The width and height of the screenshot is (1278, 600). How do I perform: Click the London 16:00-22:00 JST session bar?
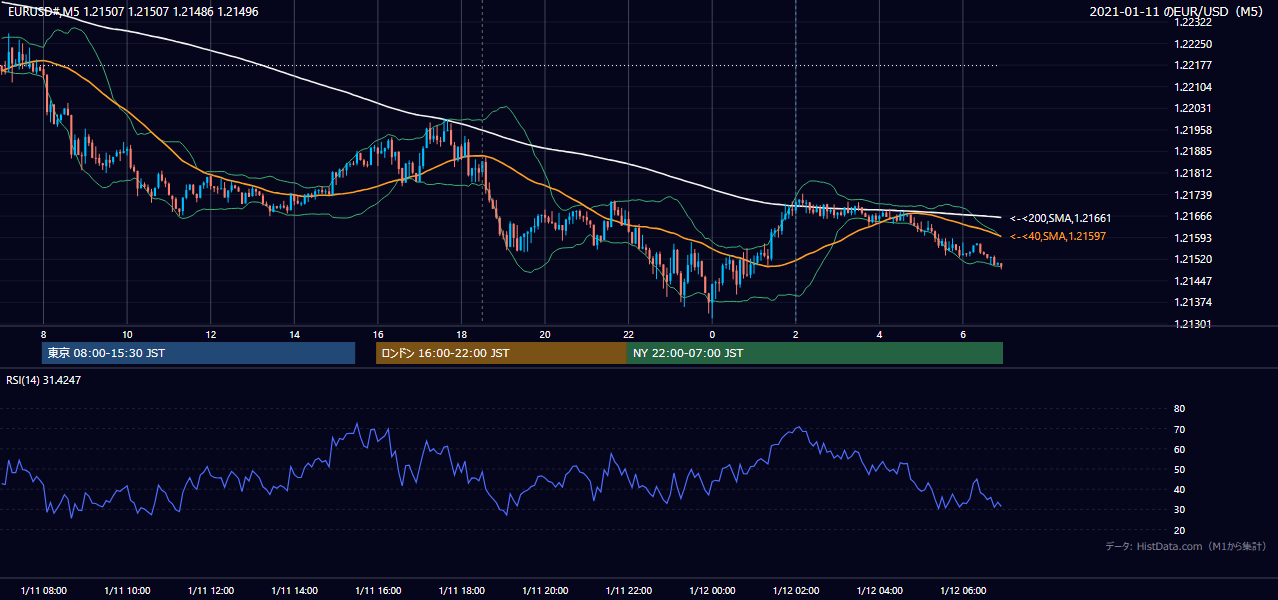click(x=501, y=353)
